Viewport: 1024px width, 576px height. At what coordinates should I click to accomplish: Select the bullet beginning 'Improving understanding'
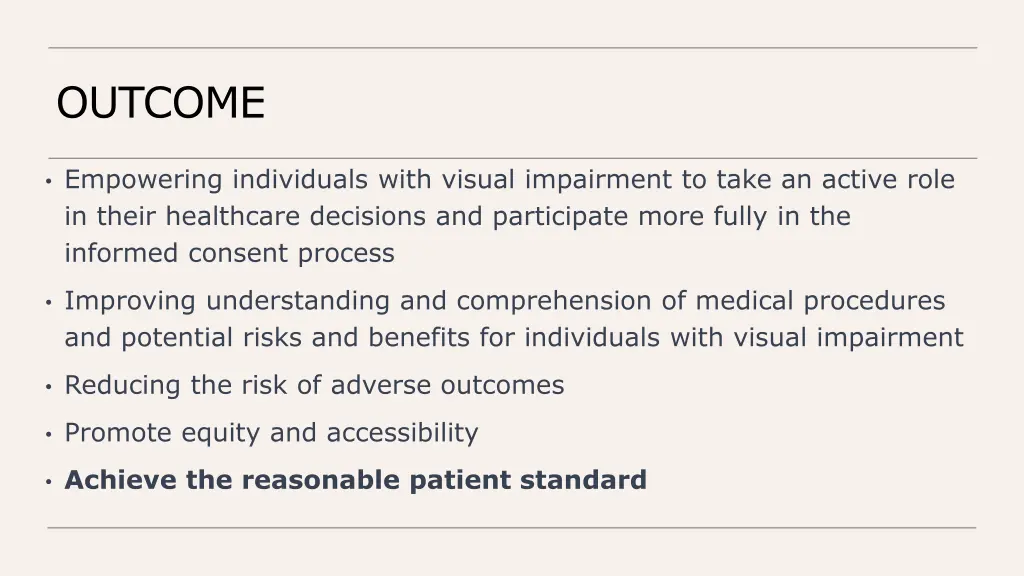513,319
